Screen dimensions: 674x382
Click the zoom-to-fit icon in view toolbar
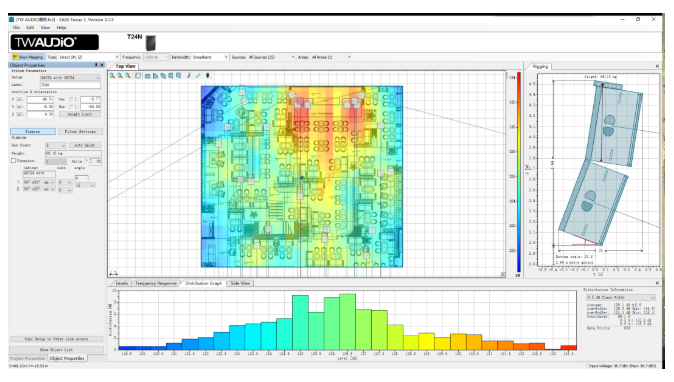click(138, 76)
